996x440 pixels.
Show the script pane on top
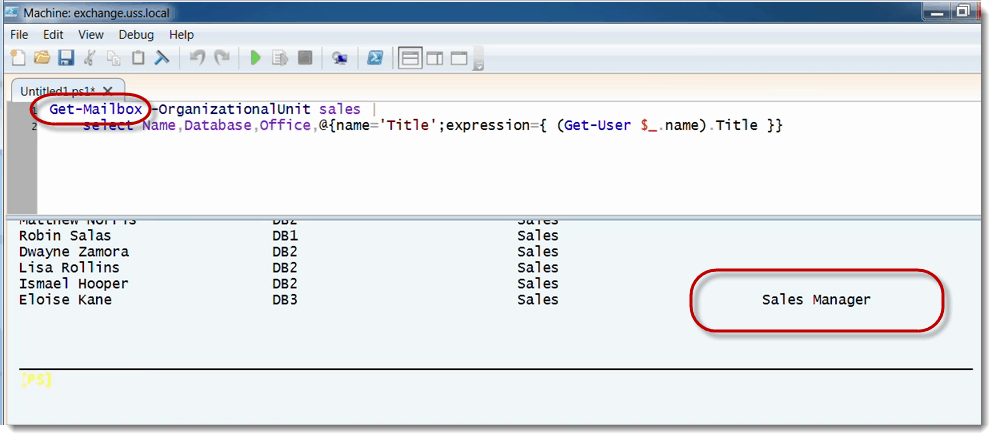tap(409, 58)
